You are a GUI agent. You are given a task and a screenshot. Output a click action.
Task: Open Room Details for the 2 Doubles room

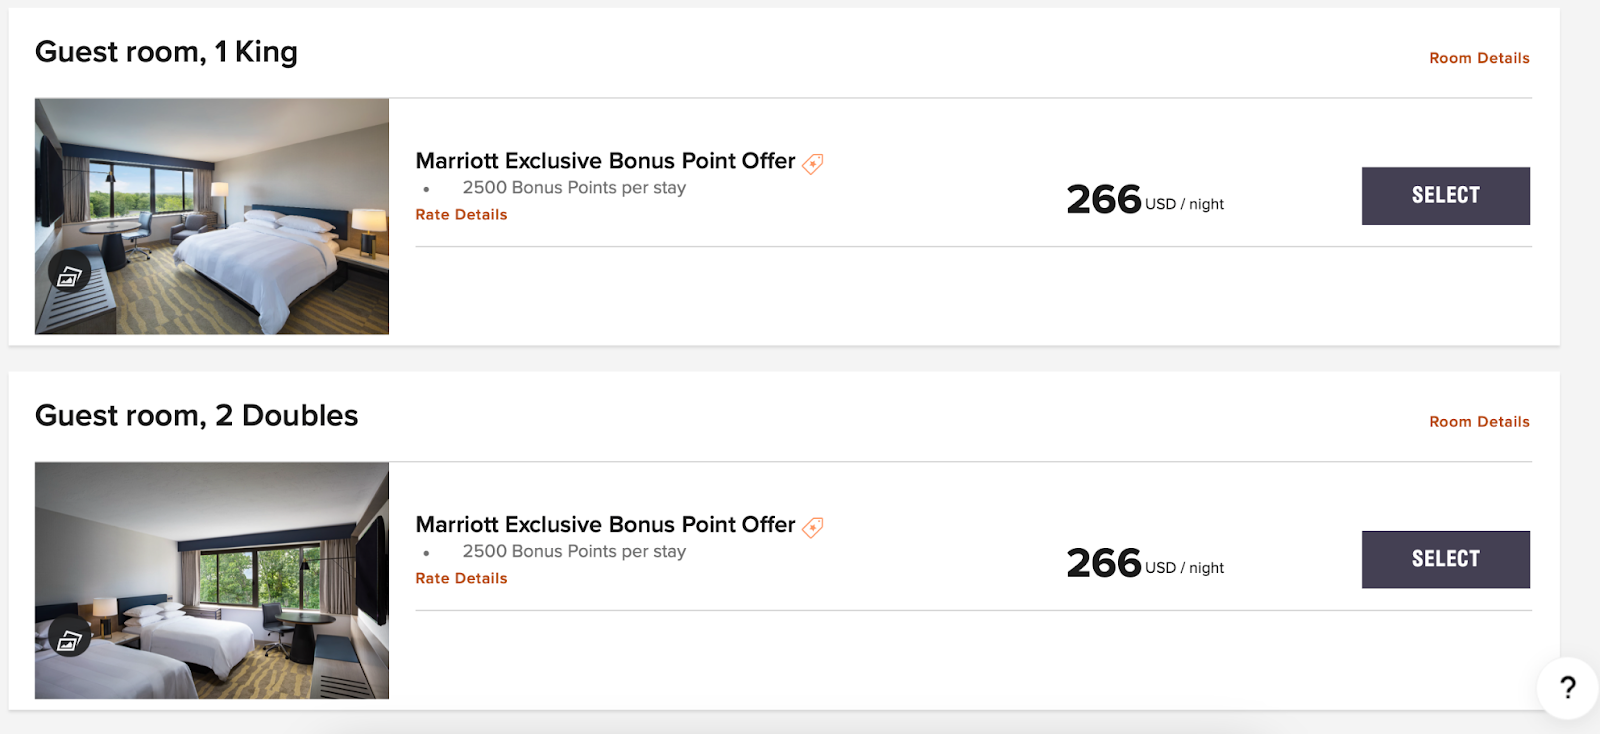tap(1479, 422)
